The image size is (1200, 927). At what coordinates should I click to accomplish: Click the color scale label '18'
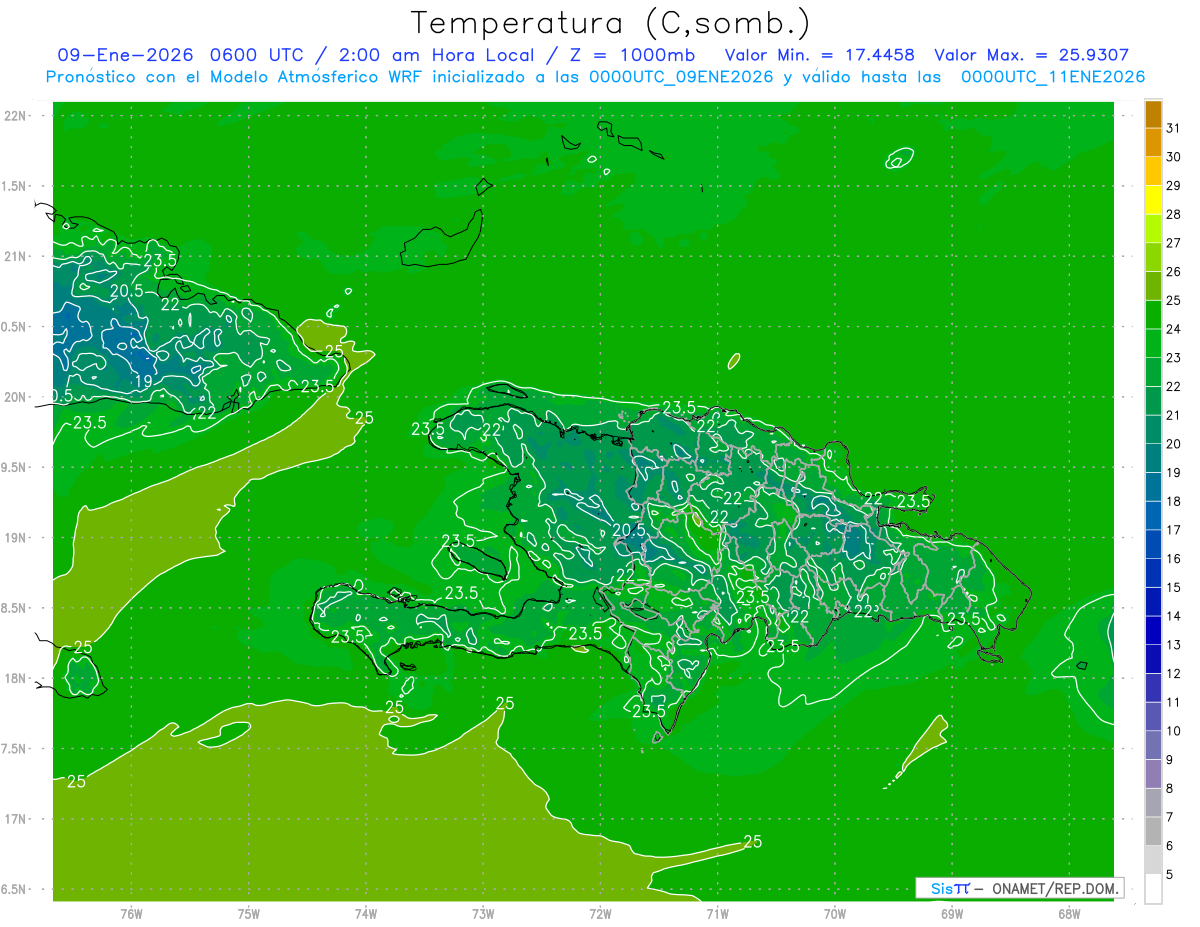point(1173,501)
